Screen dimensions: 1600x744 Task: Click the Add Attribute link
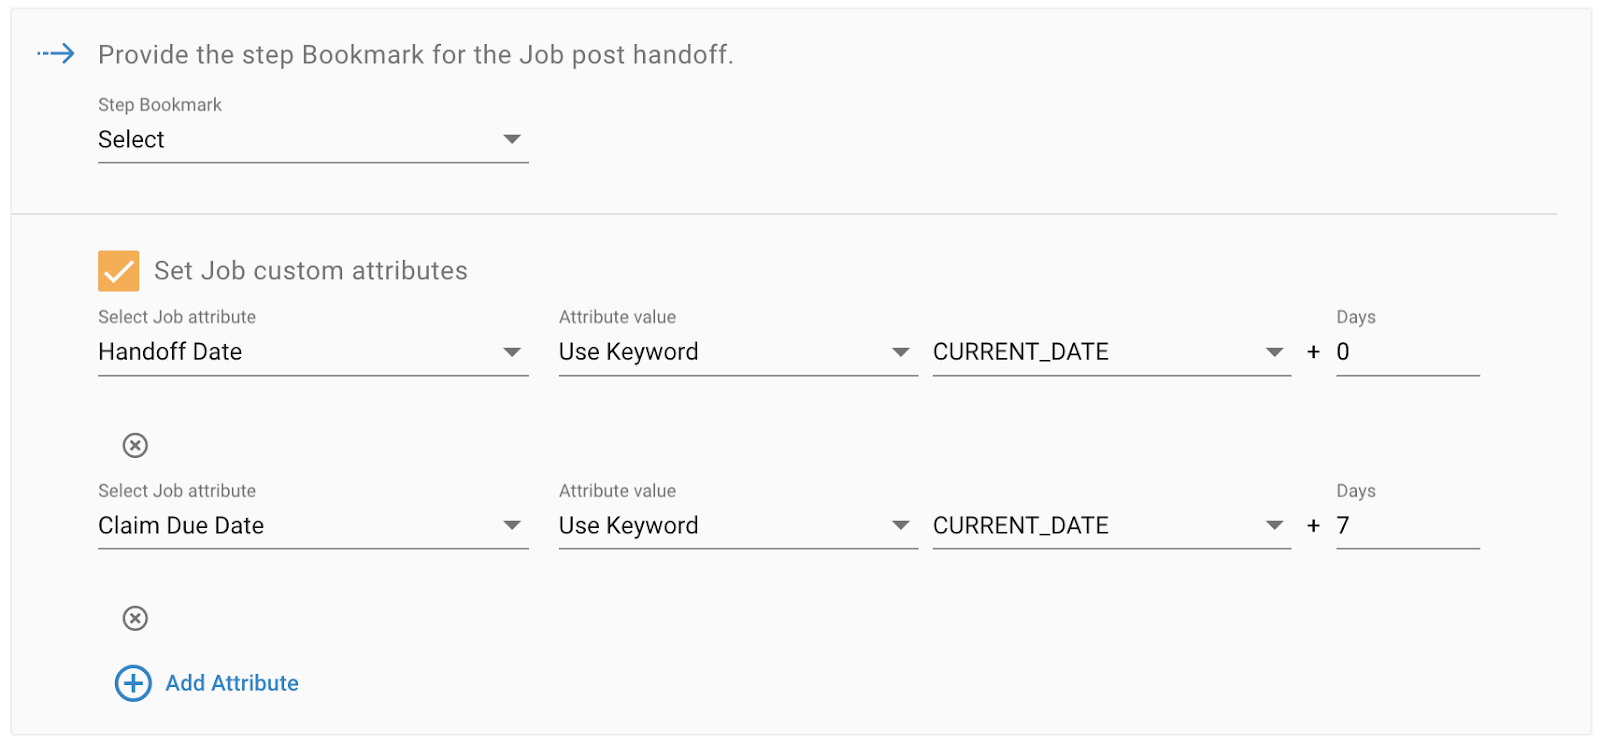tap(232, 683)
